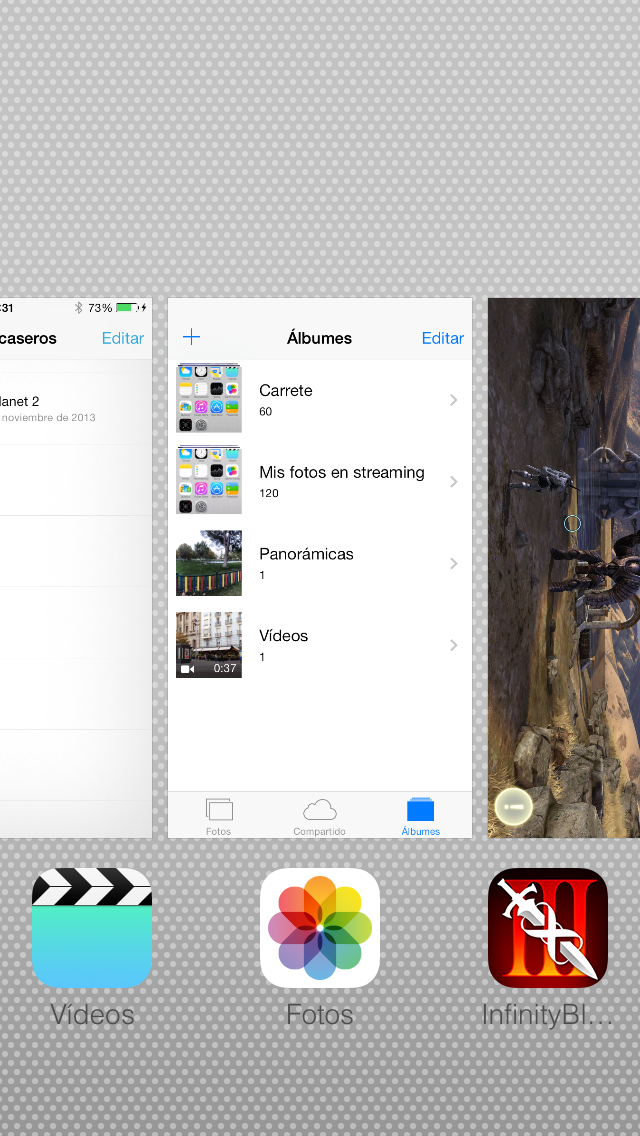
Task: Tap the plus icon to add album
Action: tap(192, 337)
